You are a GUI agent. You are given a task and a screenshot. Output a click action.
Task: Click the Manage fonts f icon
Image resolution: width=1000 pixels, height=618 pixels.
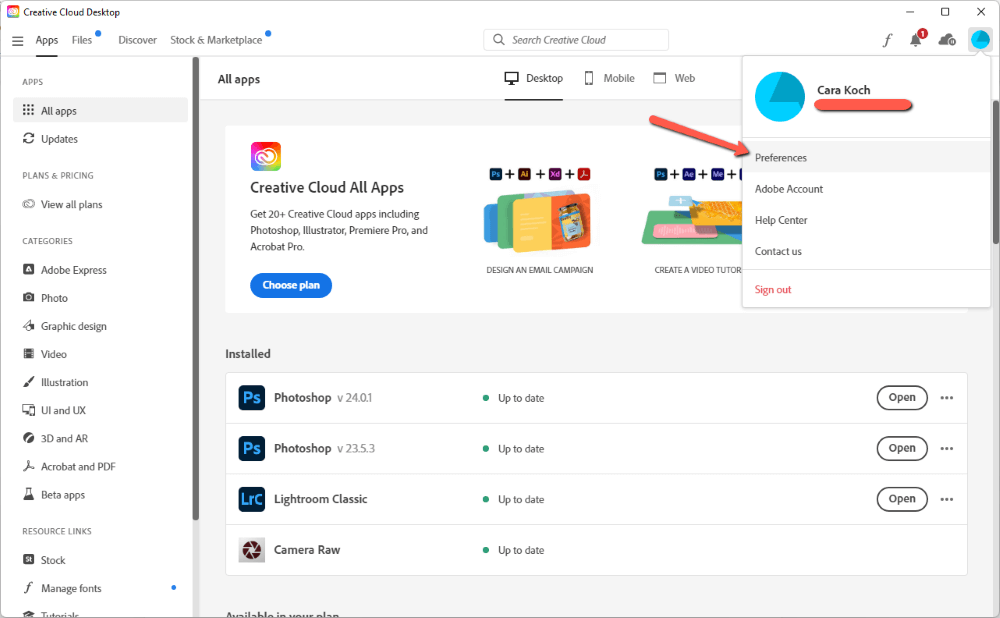[29, 587]
